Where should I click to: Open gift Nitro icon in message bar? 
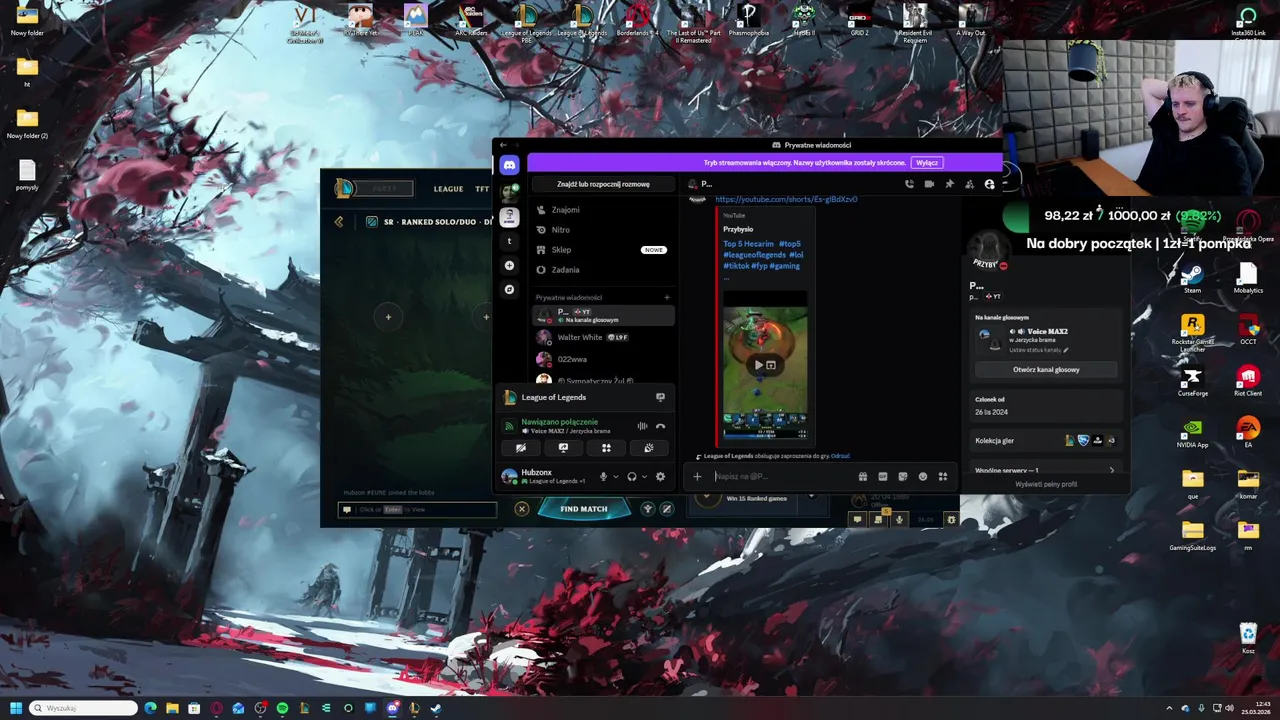coord(862,476)
